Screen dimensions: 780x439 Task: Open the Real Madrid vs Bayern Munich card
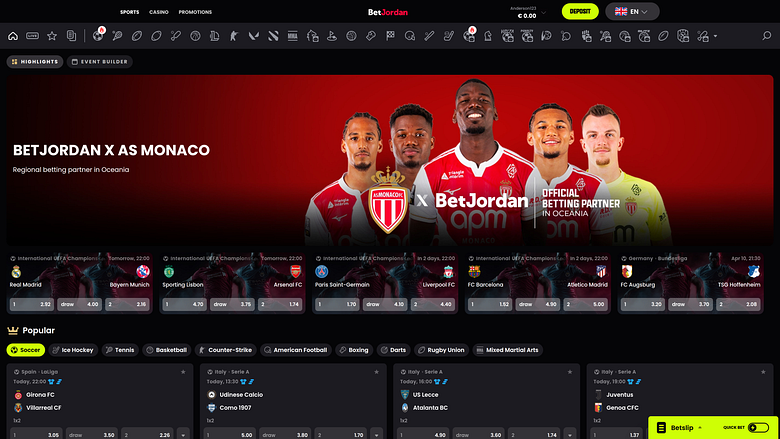[80, 283]
